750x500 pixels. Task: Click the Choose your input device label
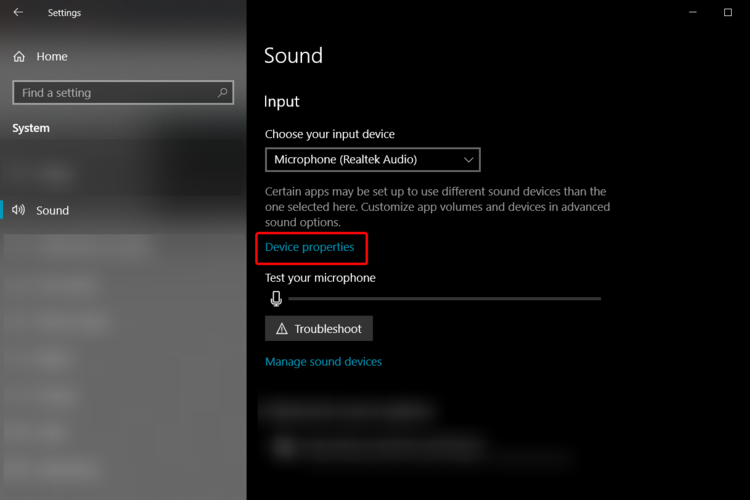(330, 134)
